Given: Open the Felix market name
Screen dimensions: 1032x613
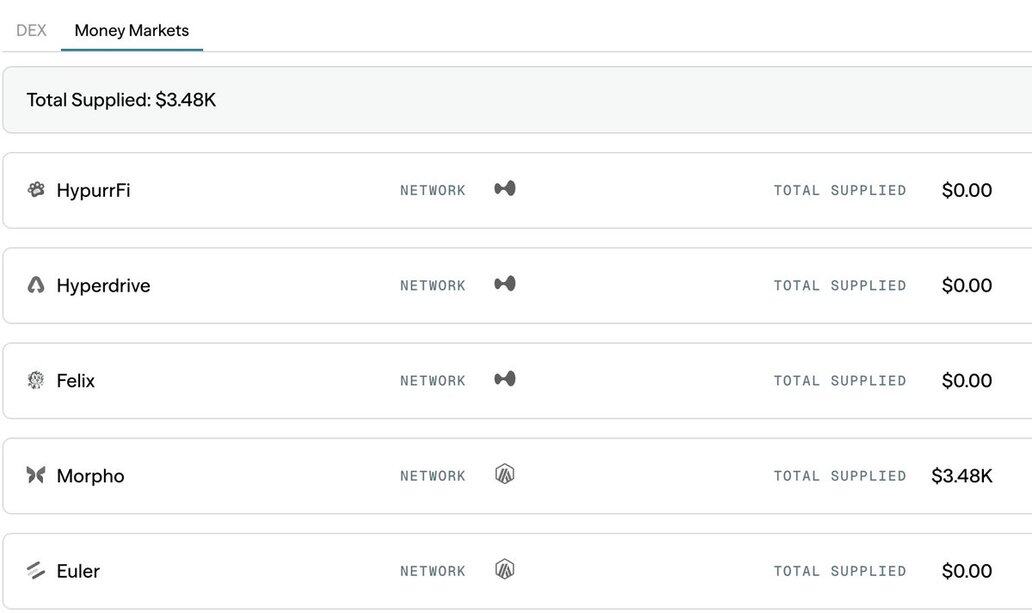Looking at the screenshot, I should [x=75, y=381].
